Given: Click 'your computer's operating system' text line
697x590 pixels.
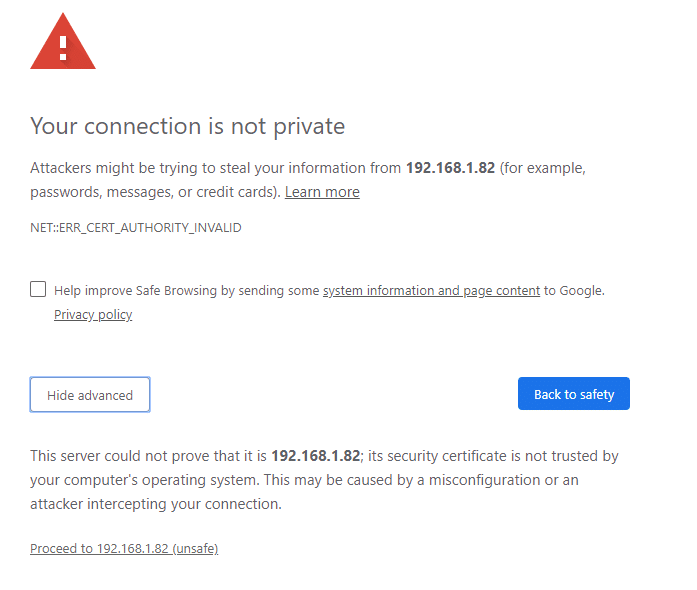Looking at the screenshot, I should 144,480.
